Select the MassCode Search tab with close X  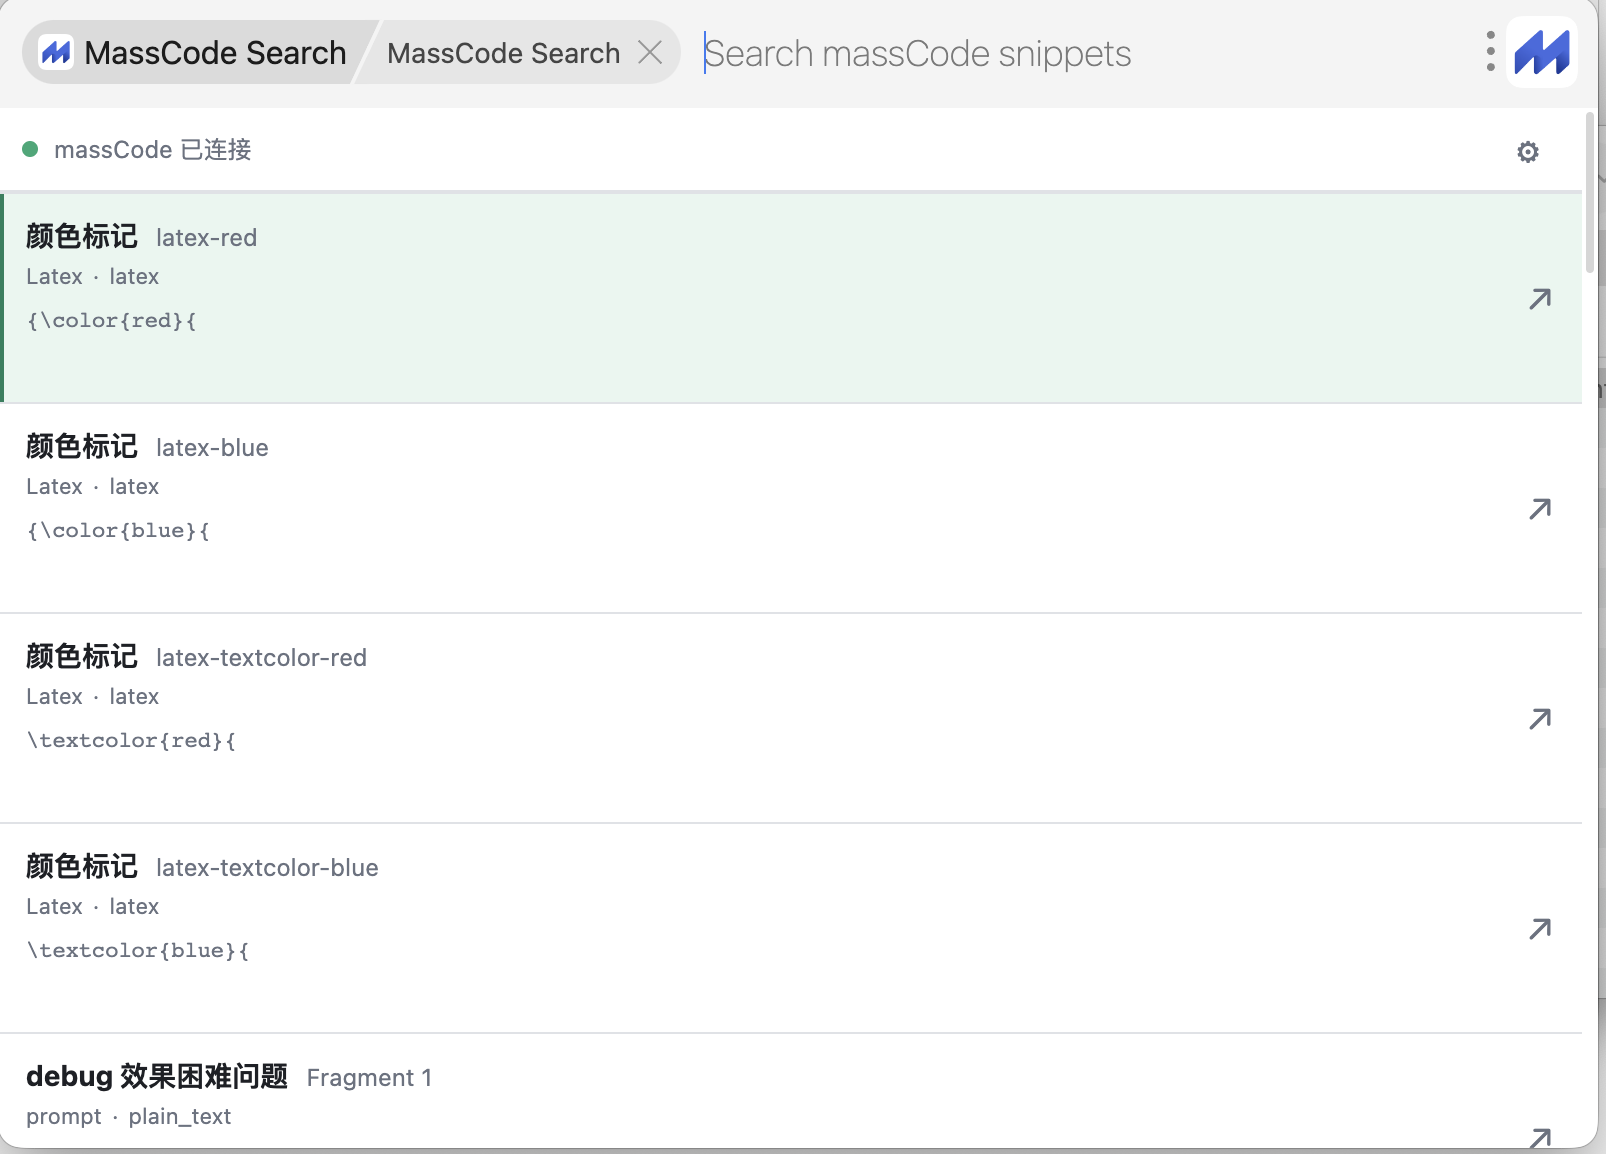(x=519, y=52)
